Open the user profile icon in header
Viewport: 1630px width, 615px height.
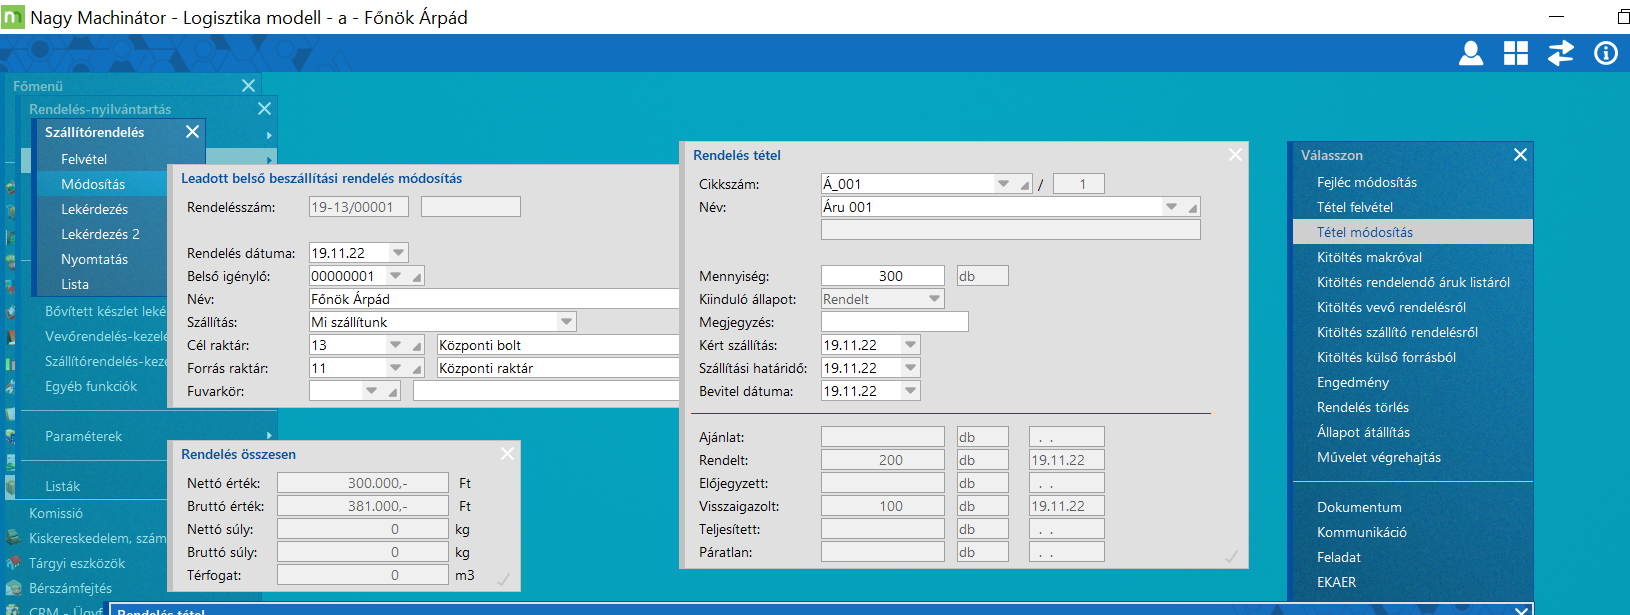tap(1470, 54)
